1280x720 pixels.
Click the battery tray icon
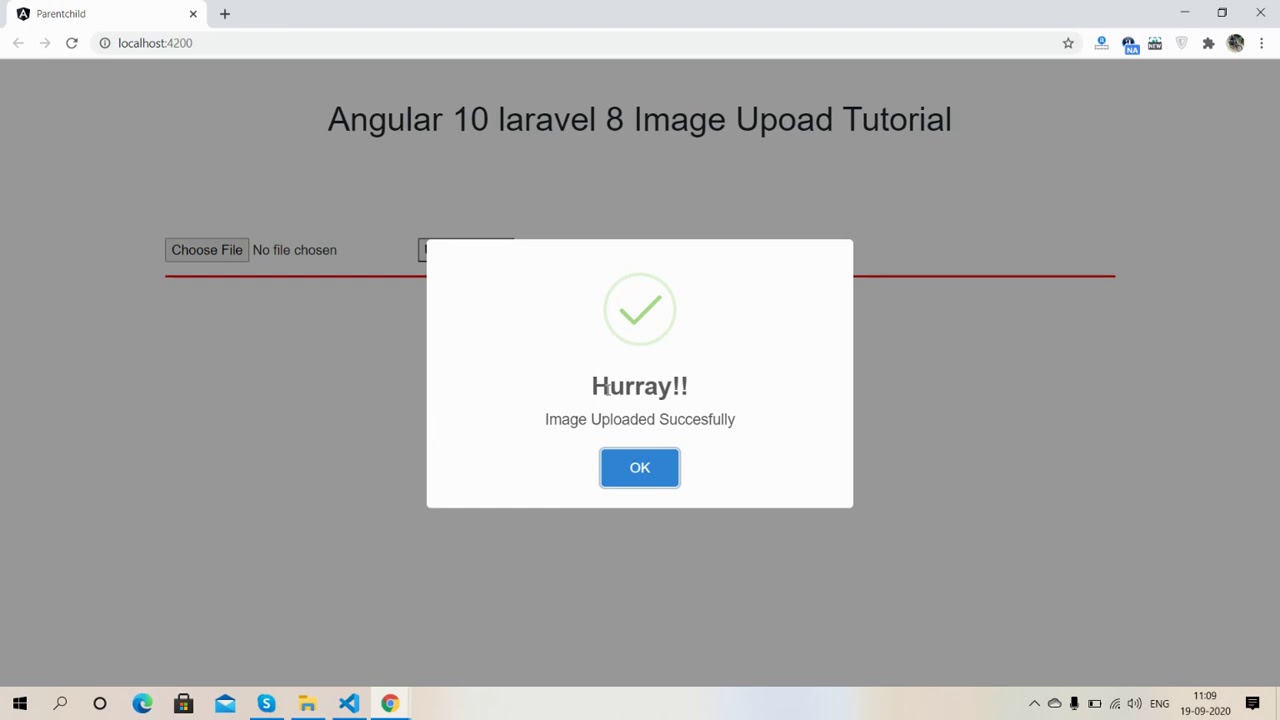(1095, 704)
